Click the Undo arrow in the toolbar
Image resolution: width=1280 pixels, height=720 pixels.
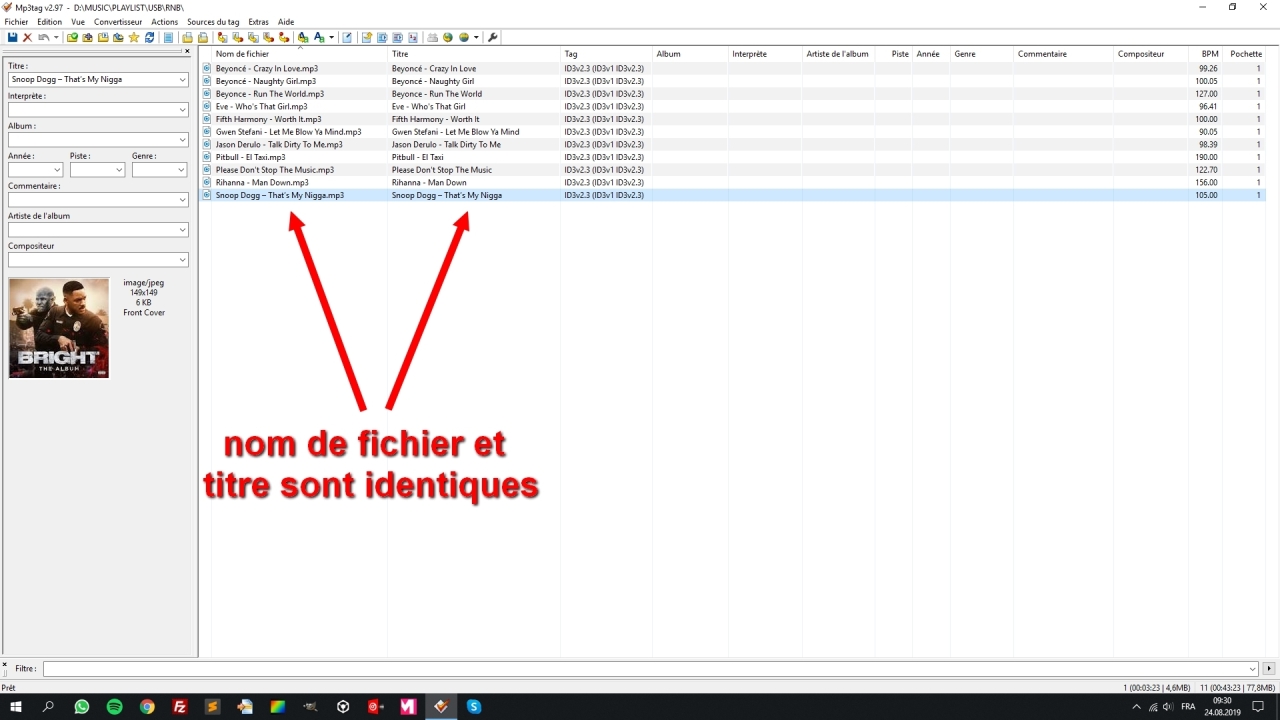coord(43,38)
